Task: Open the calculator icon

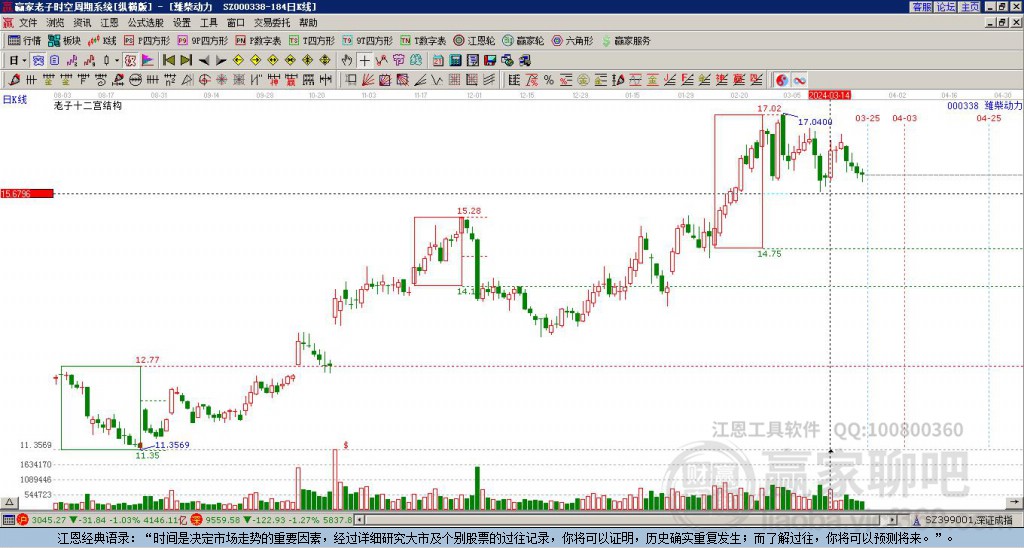Action: pos(455,60)
